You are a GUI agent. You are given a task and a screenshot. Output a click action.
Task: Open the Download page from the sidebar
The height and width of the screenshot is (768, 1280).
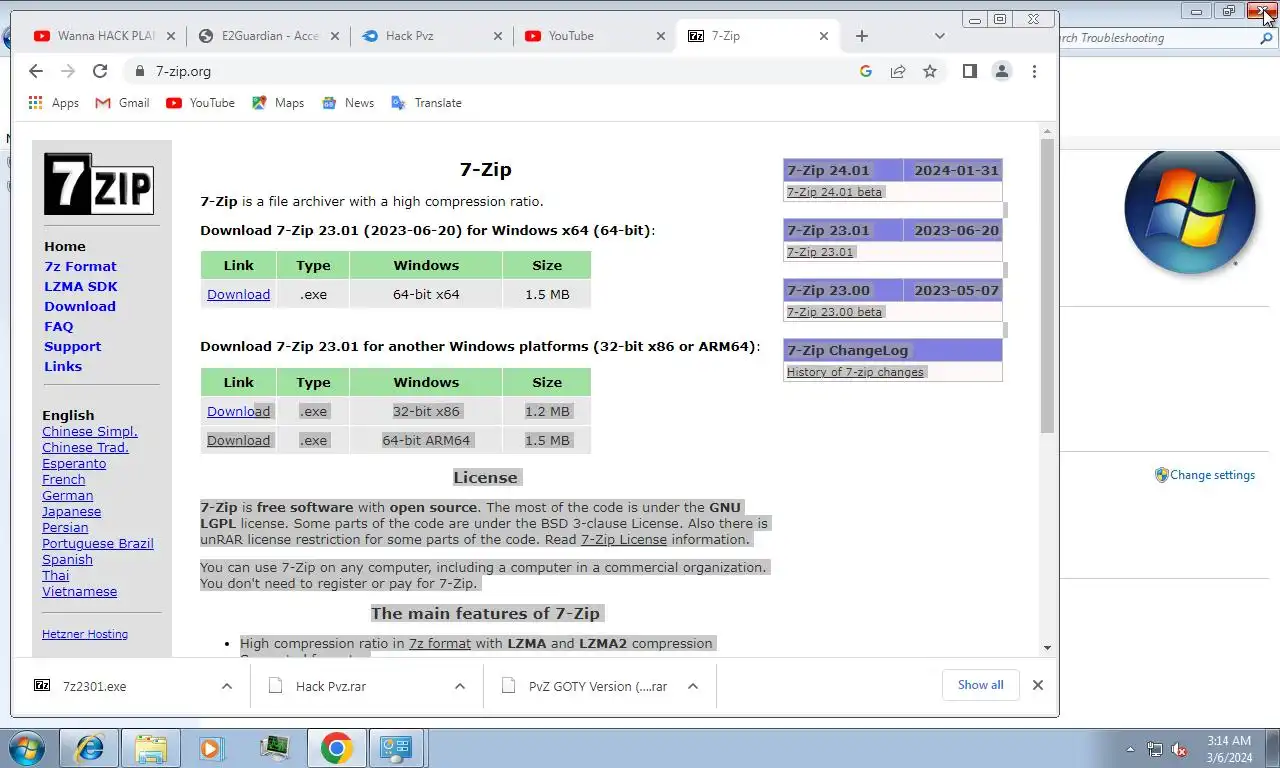click(x=79, y=306)
